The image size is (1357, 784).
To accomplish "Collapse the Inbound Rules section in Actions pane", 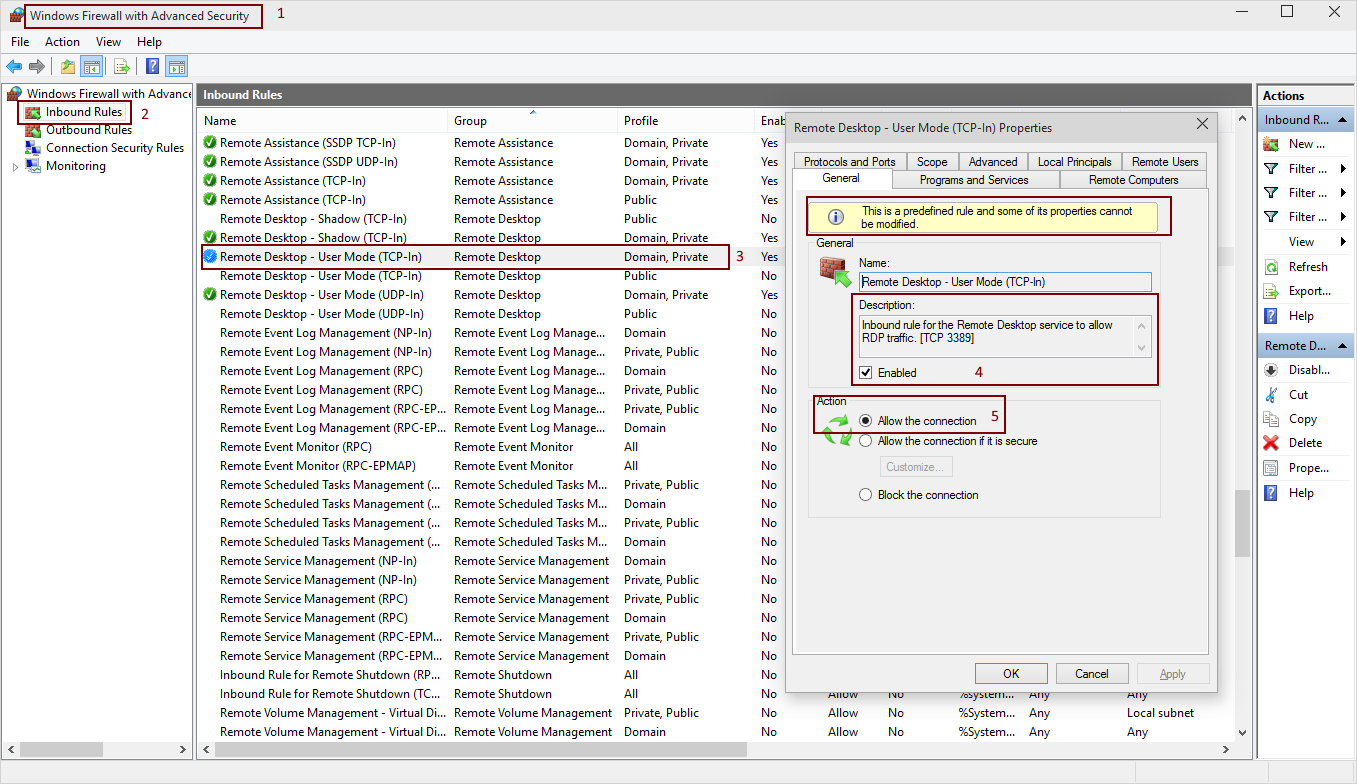I will [x=1343, y=120].
